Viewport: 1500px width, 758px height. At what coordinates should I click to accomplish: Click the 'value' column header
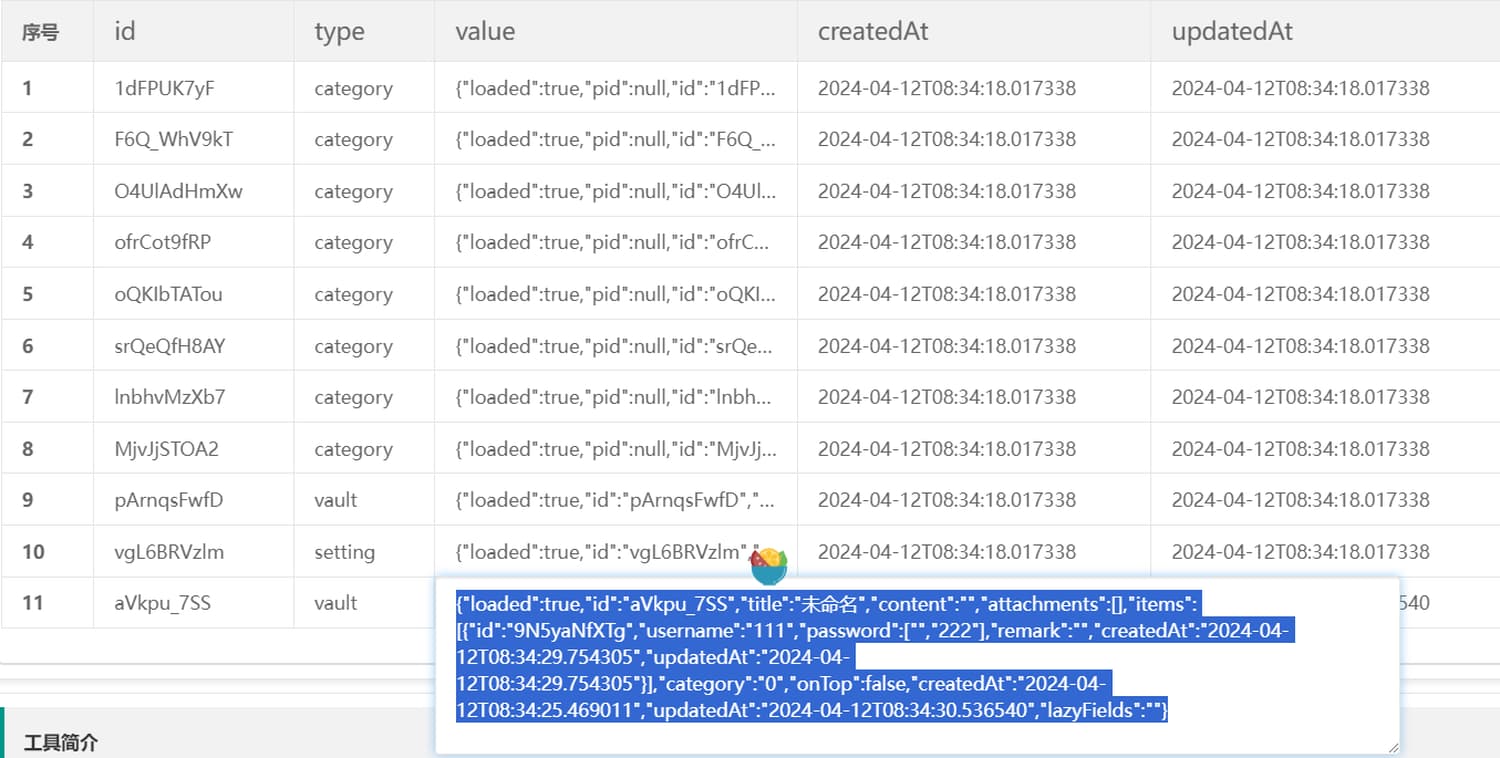485,31
